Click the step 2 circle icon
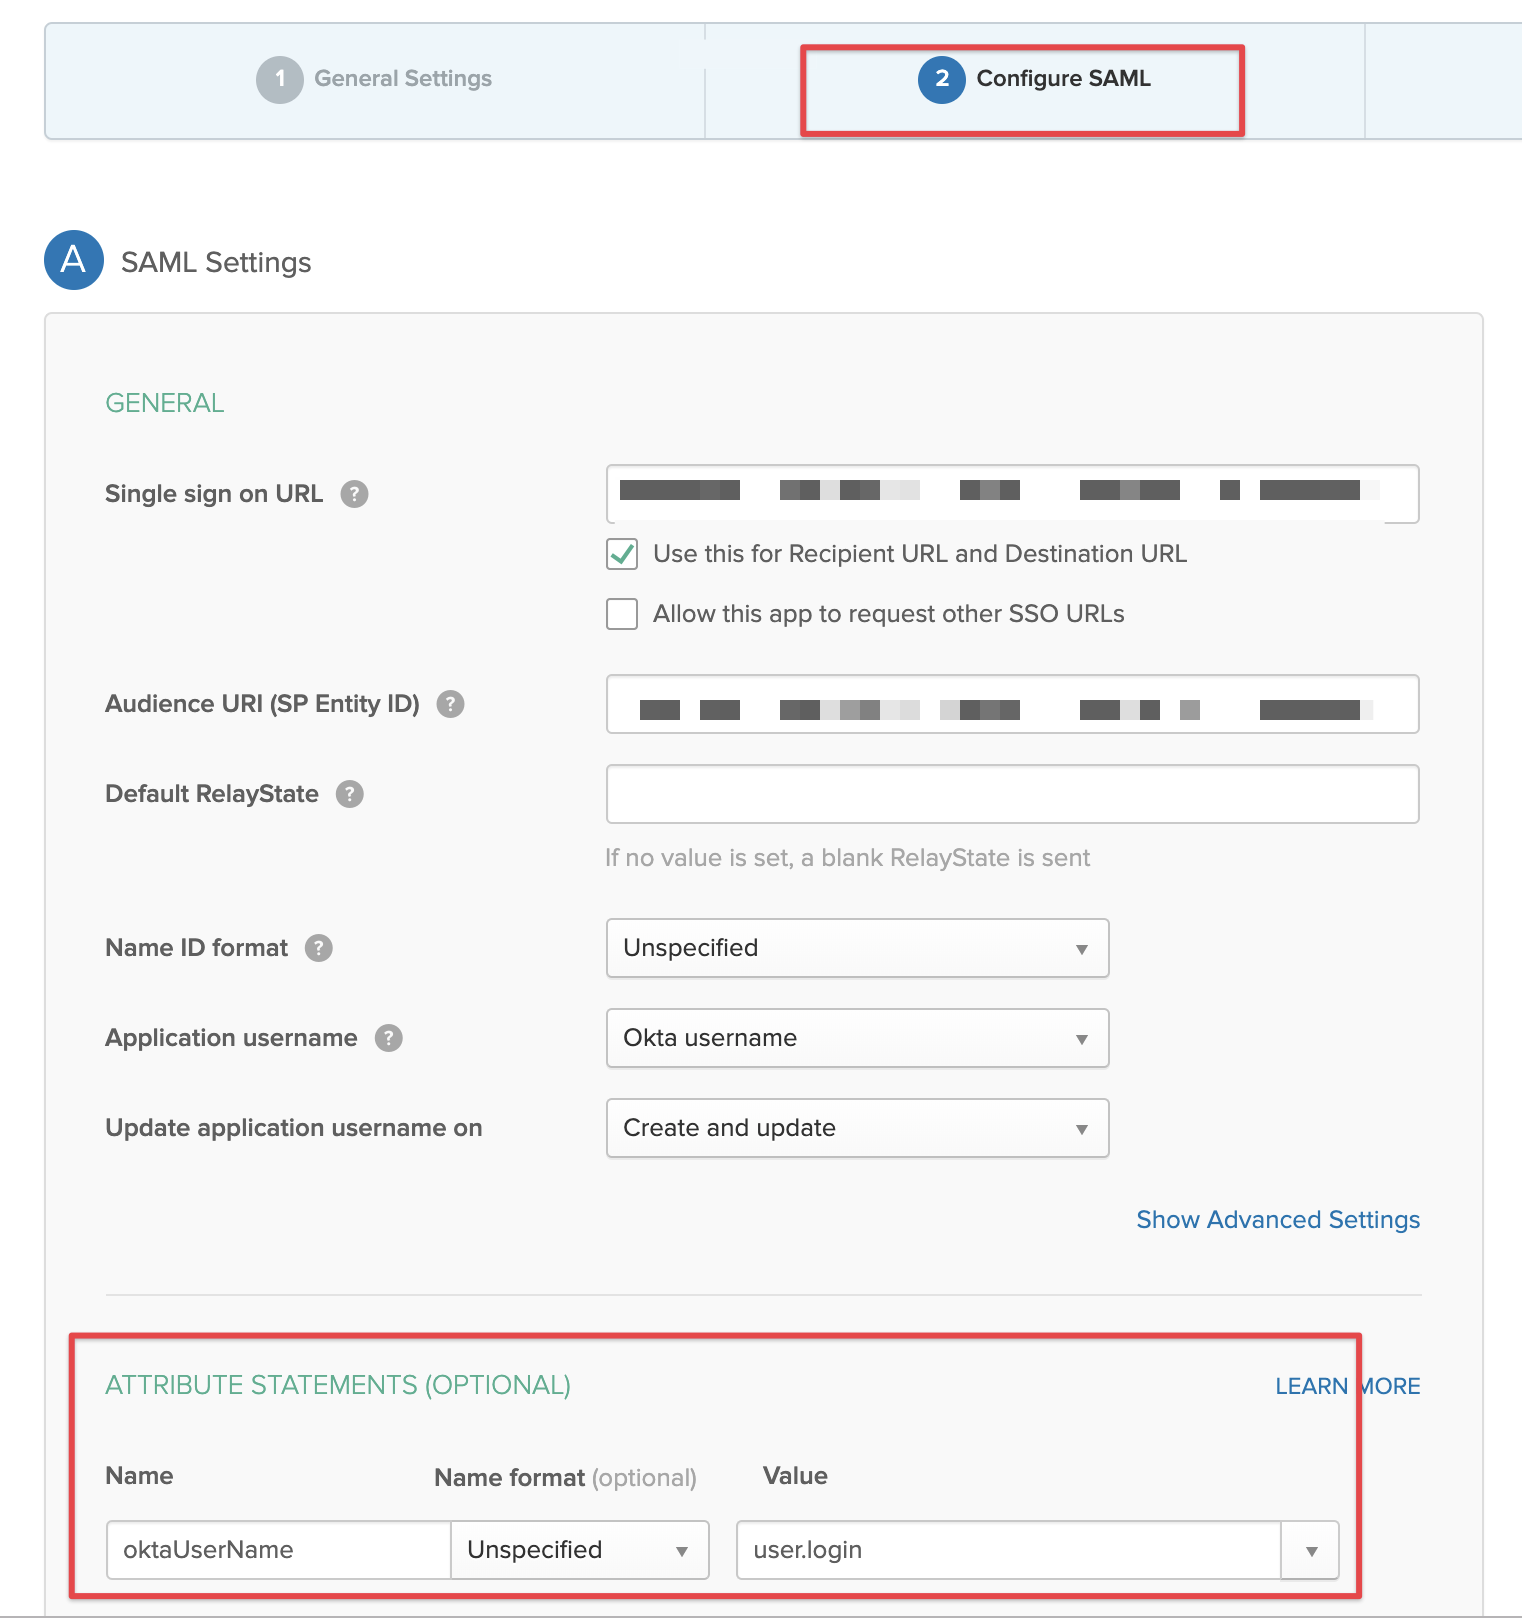Screen dimensions: 1522x1618 pyautogui.click(x=941, y=79)
